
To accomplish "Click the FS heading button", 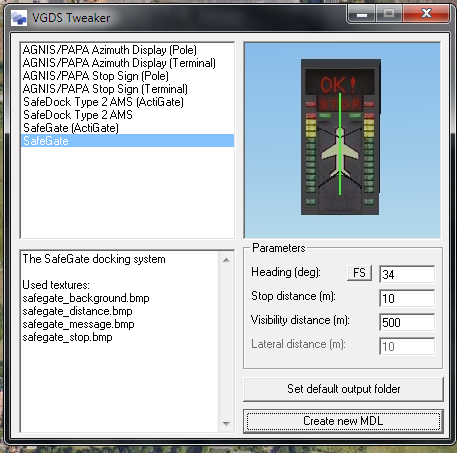I will [x=359, y=273].
